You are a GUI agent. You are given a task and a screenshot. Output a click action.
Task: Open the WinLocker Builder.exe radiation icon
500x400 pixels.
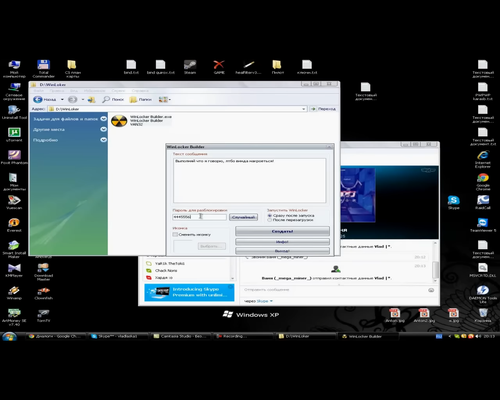click(119, 121)
